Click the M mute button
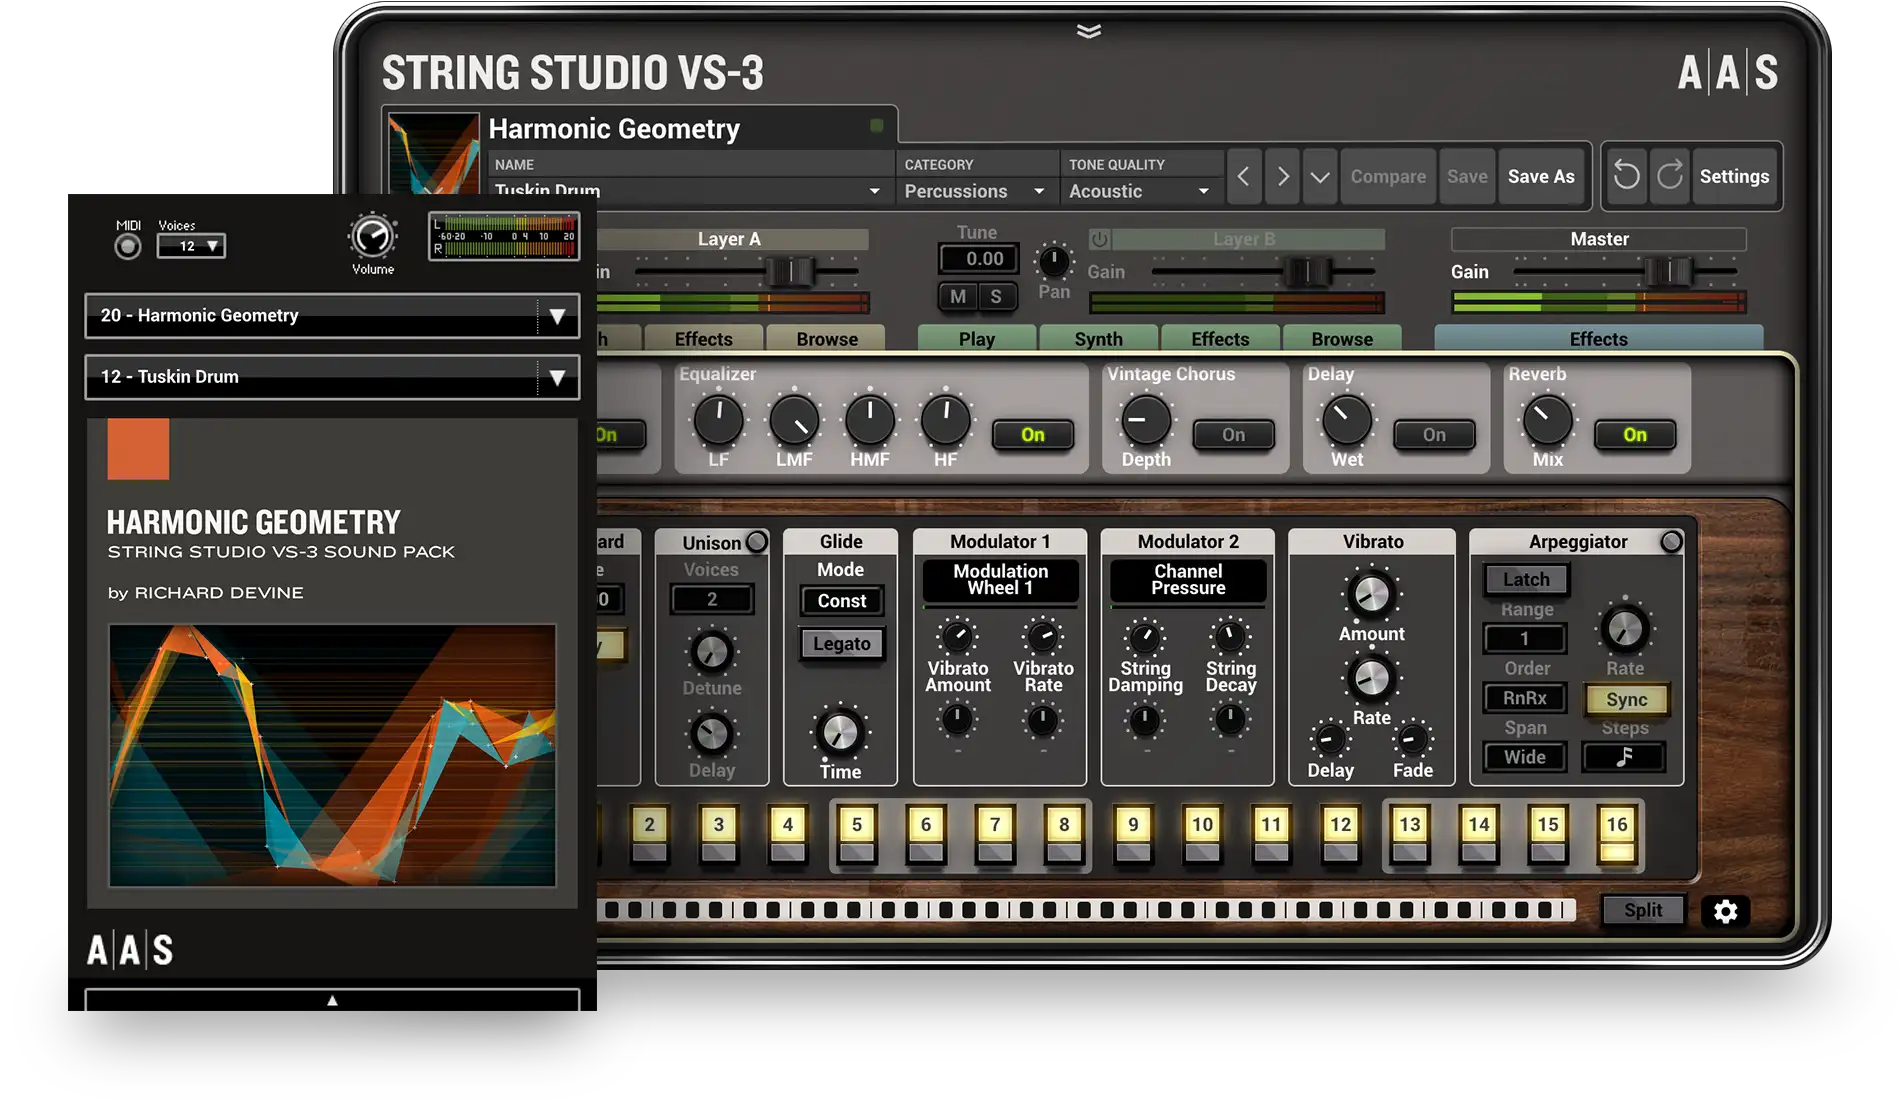 click(x=958, y=296)
